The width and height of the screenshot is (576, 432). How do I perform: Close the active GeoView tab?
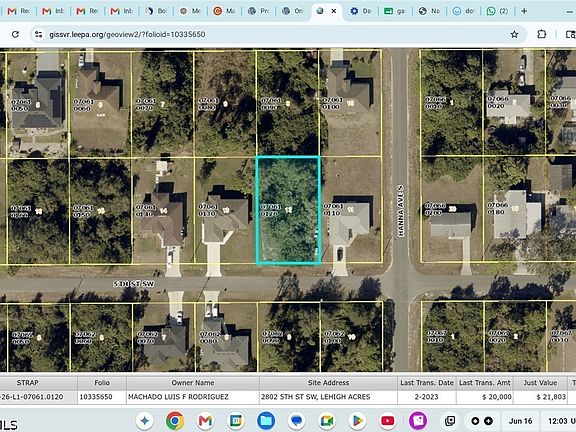pyautogui.click(x=334, y=11)
